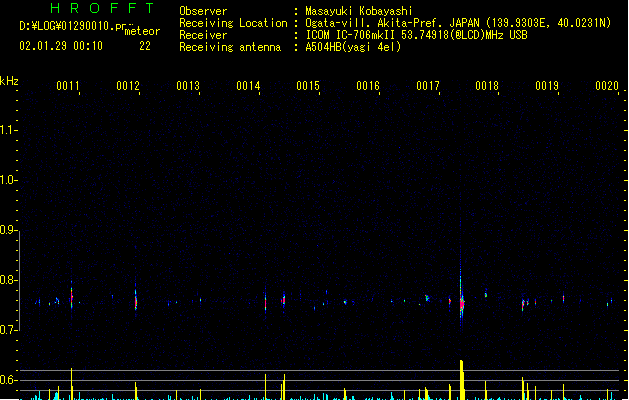This screenshot has height=400, width=629.
Task: Select the log file path D:¥LOG¥01290010
Action: coord(73,26)
